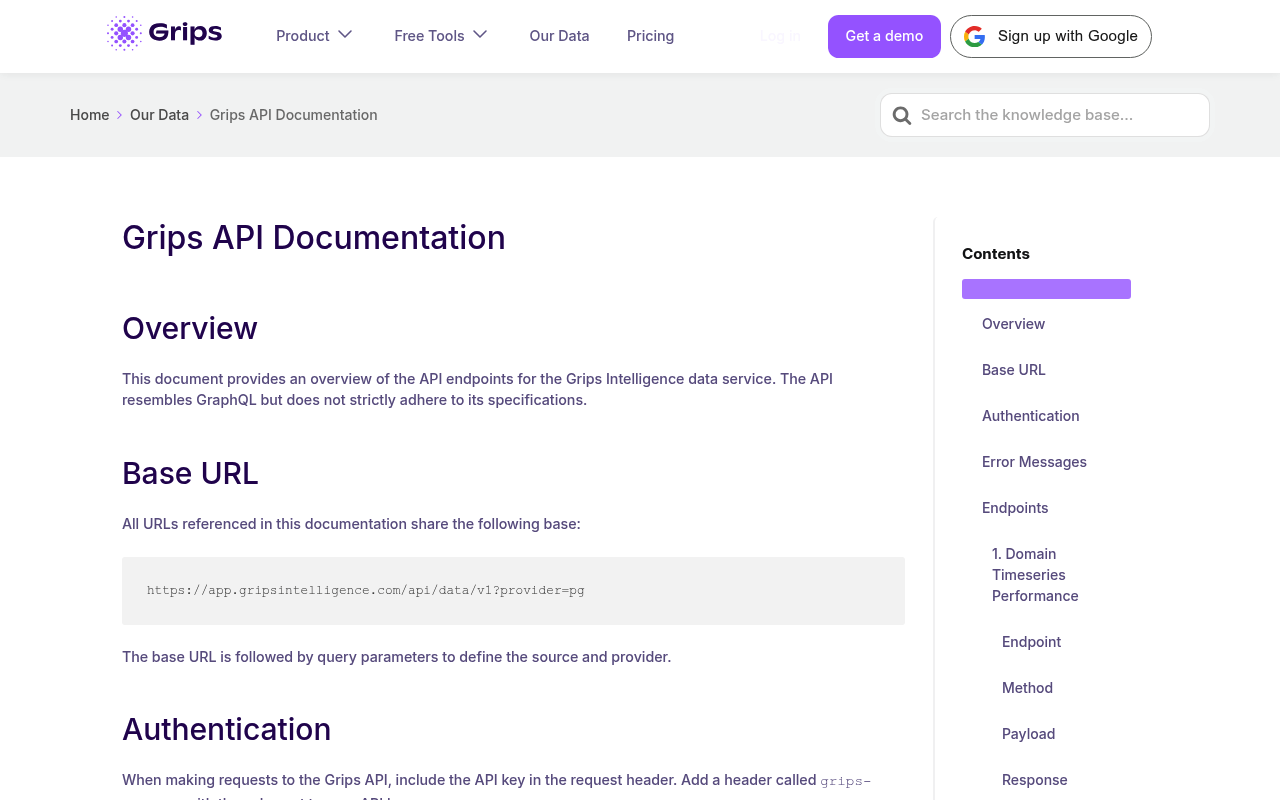Click Grips API Documentation breadcrumb
1280x800 pixels.
pyautogui.click(x=294, y=115)
